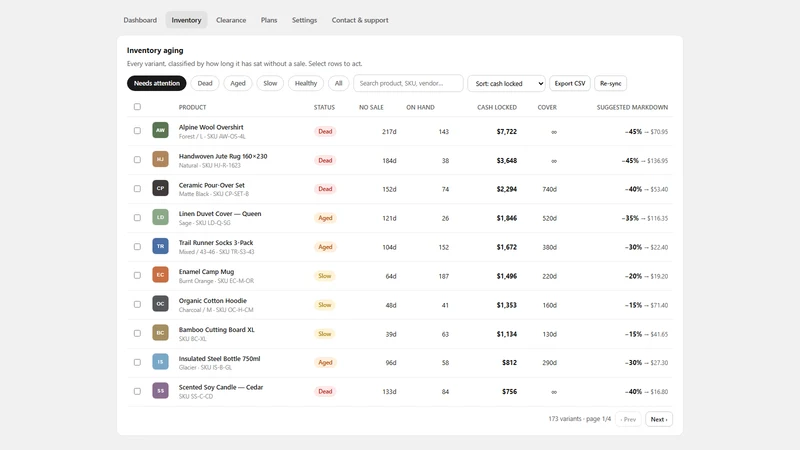Screen dimensions: 800x450
Task: Click the NO SALE column header
Action: tap(371, 107)
